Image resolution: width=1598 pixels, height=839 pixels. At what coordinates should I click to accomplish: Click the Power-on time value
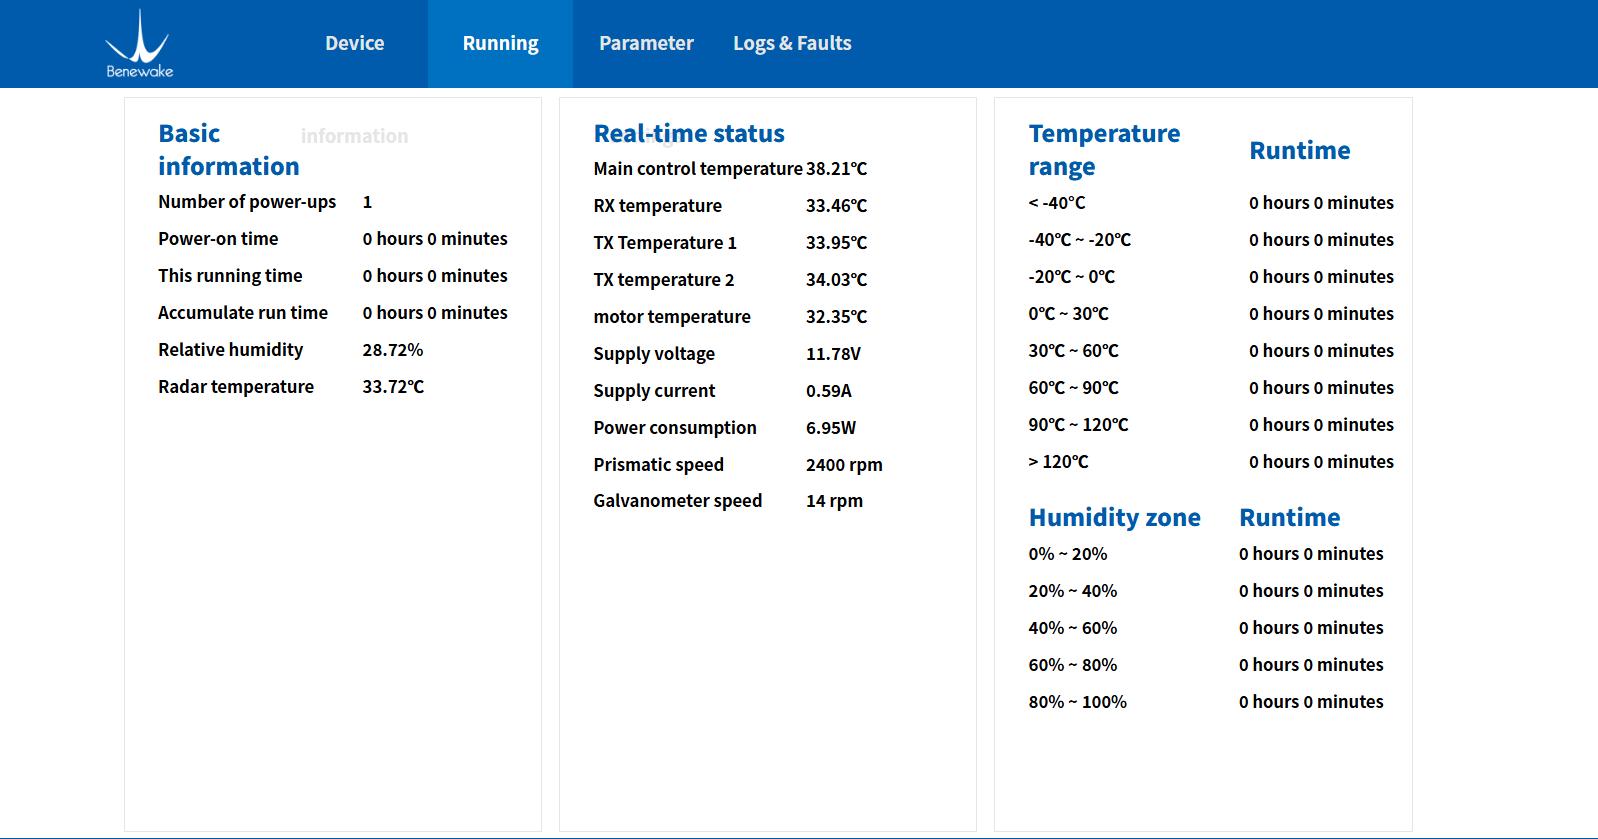click(435, 239)
